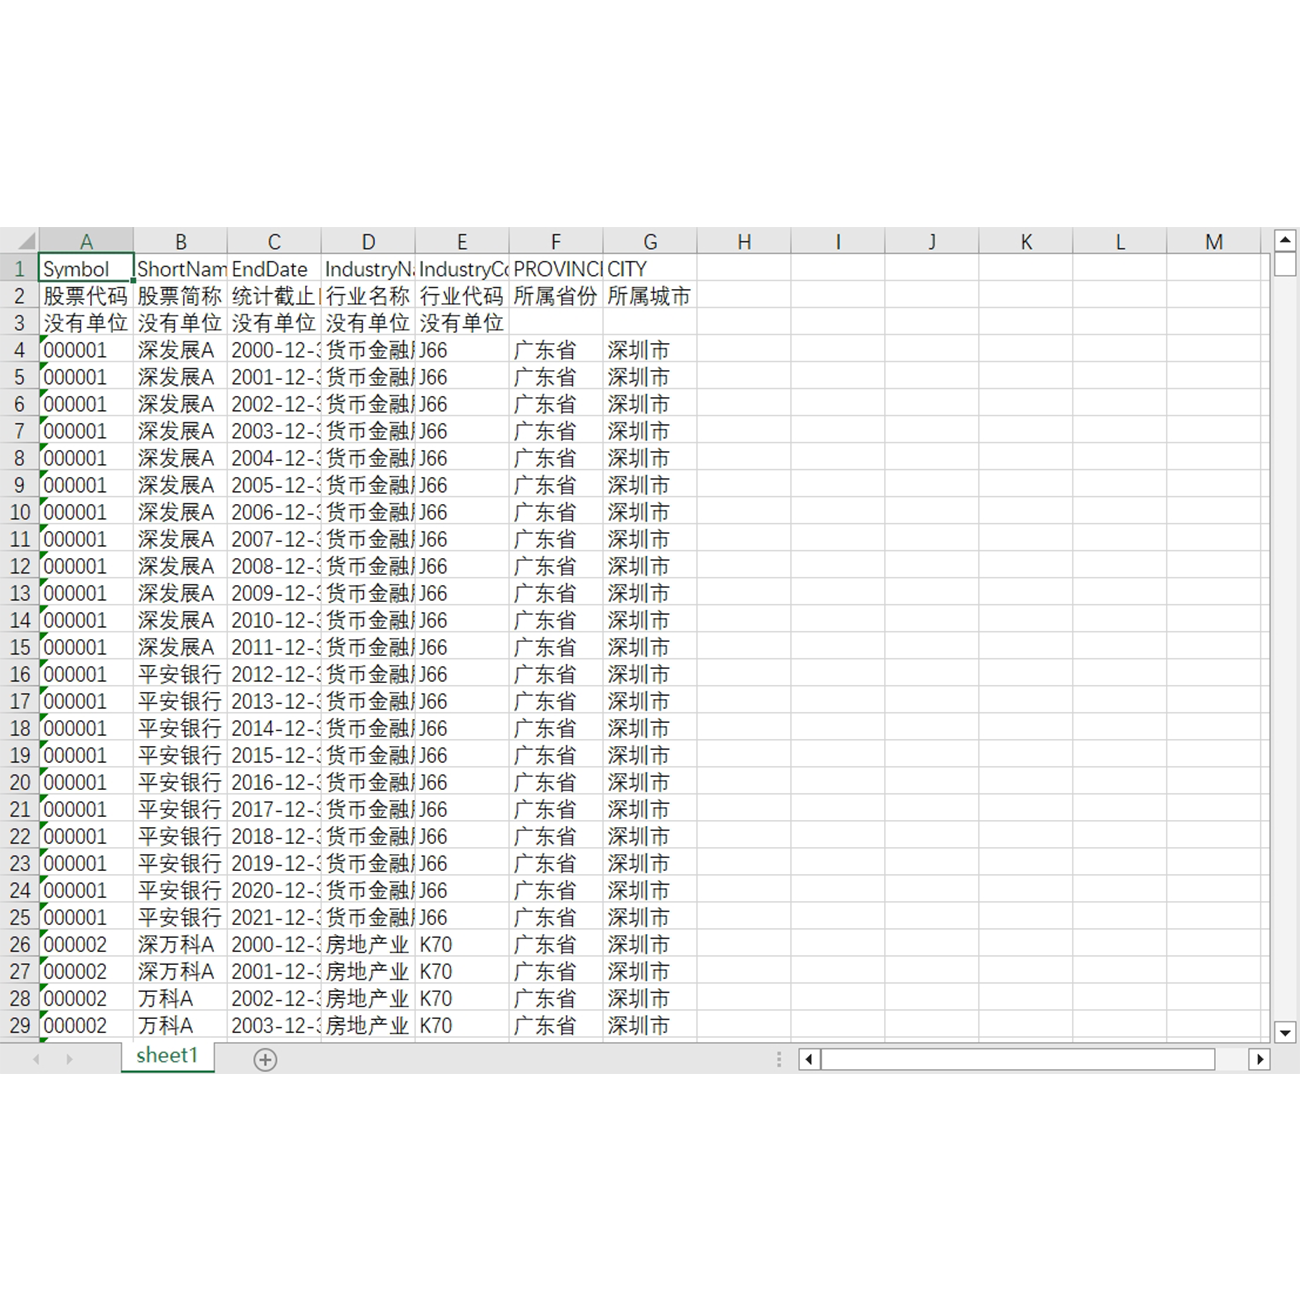
Task: Click the K70 cell in row 29
Action: click(x=462, y=1025)
